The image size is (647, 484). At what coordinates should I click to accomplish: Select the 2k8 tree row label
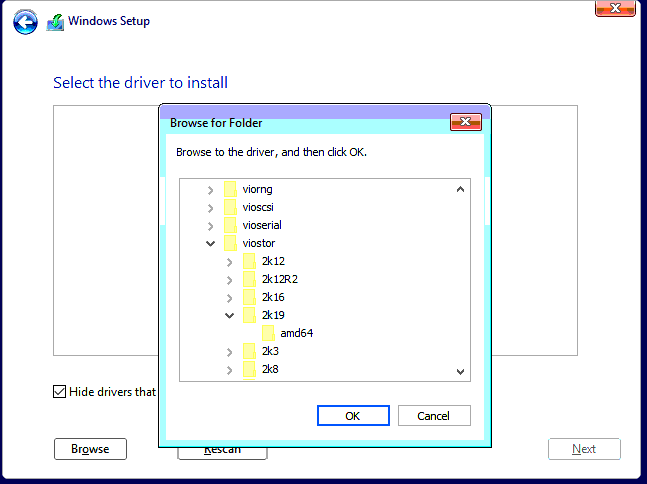tap(270, 369)
